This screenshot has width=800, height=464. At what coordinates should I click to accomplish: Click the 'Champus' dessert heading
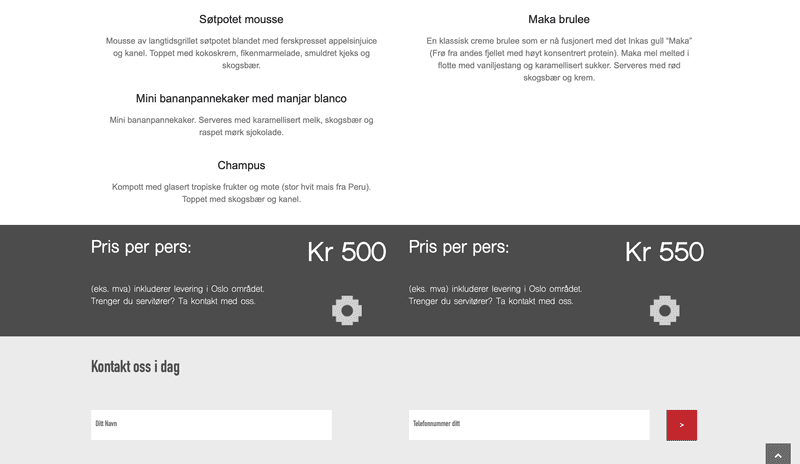(241, 165)
